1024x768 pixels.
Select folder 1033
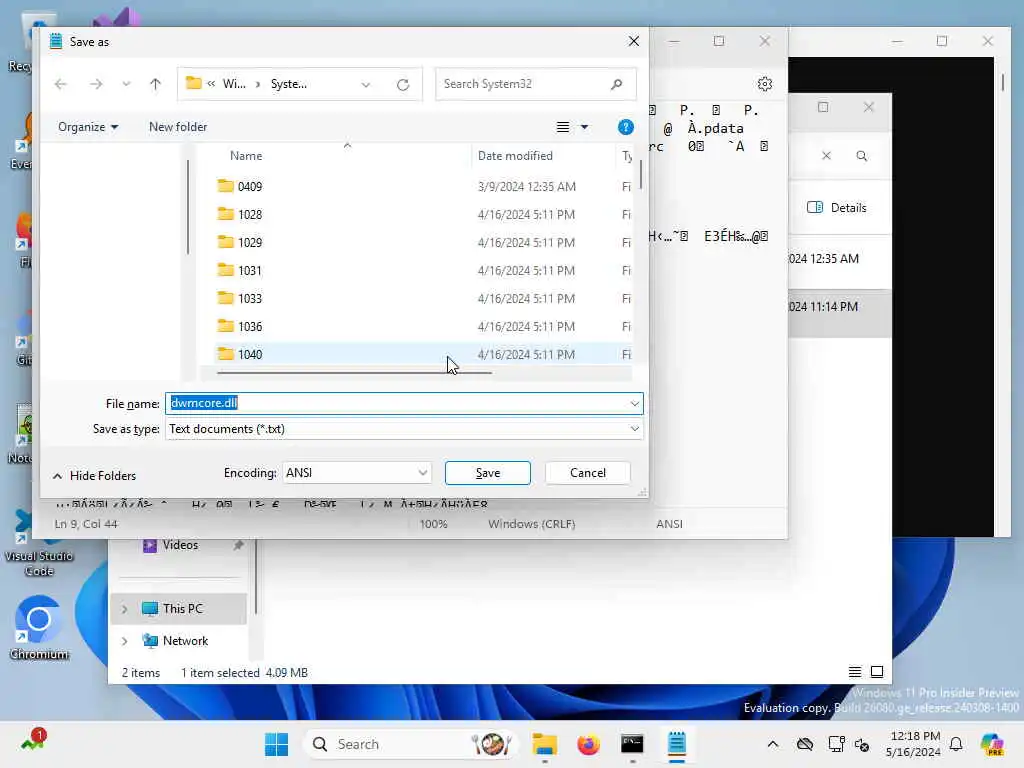(x=423, y=299)
